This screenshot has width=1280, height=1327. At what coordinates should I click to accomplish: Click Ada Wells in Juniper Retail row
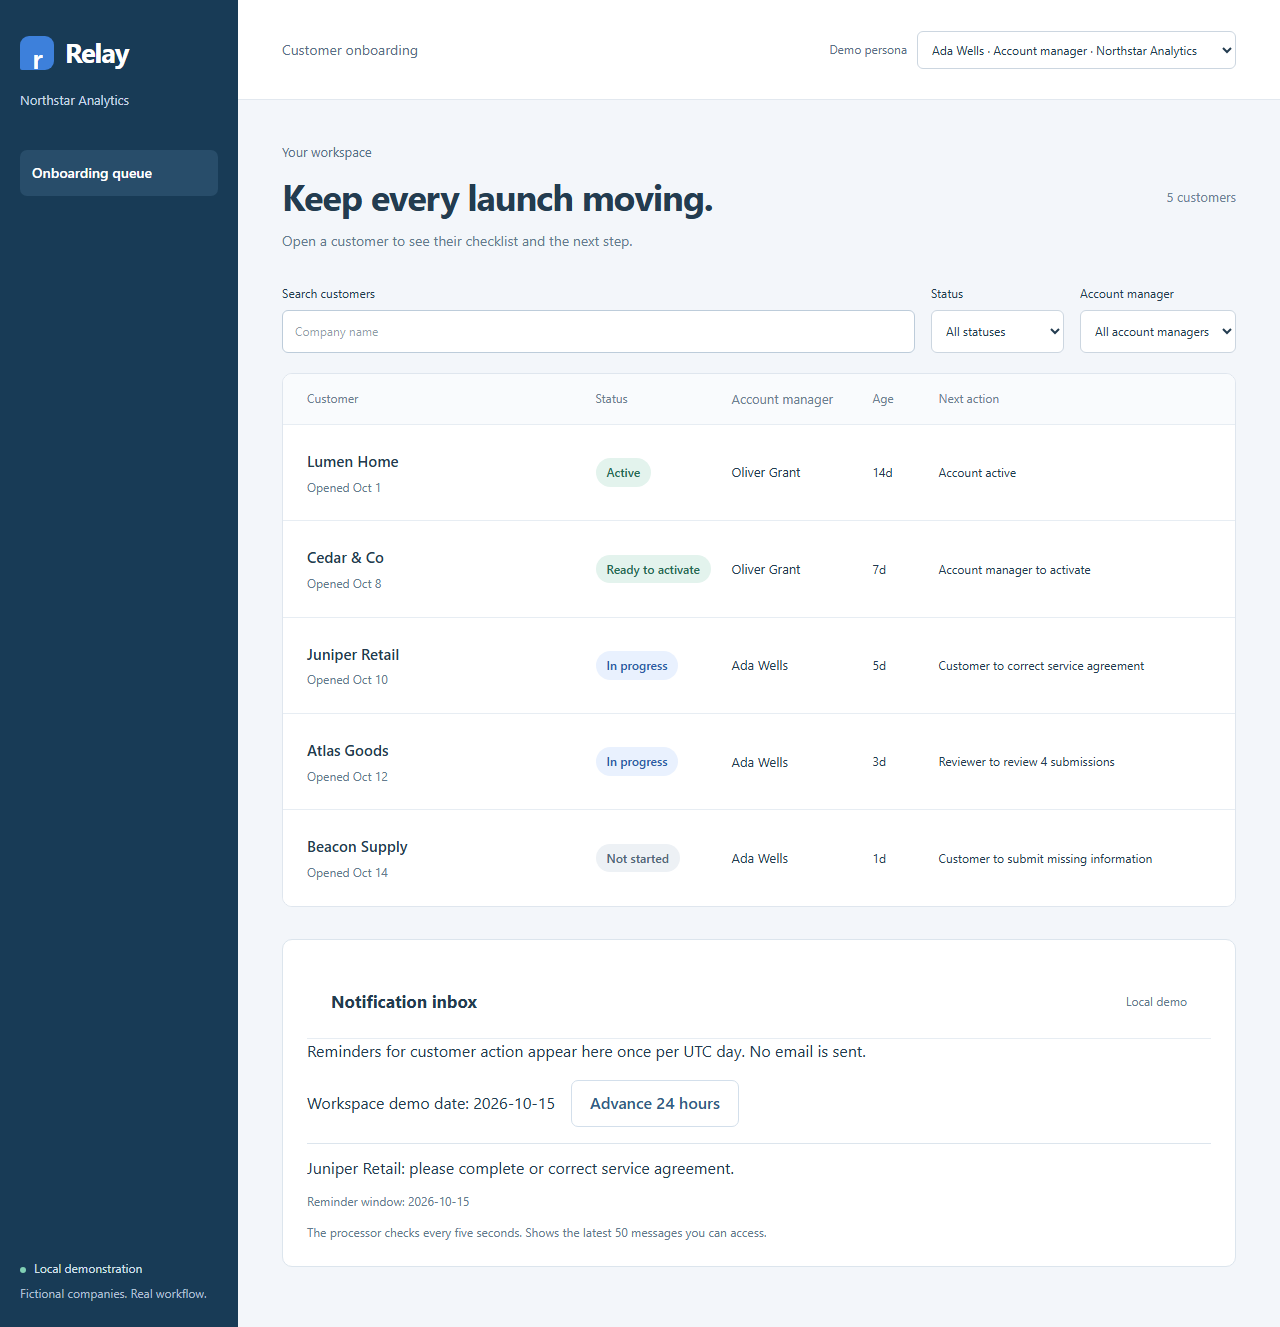(760, 666)
